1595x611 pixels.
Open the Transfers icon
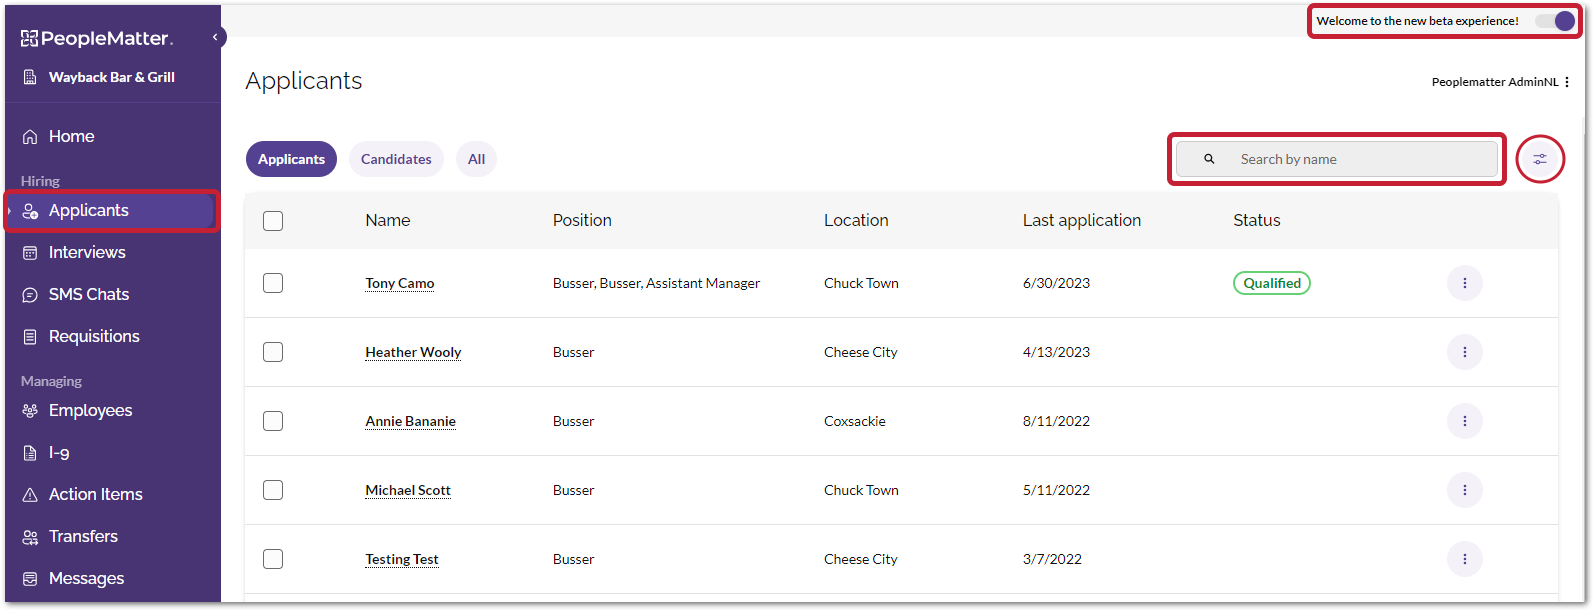point(30,537)
